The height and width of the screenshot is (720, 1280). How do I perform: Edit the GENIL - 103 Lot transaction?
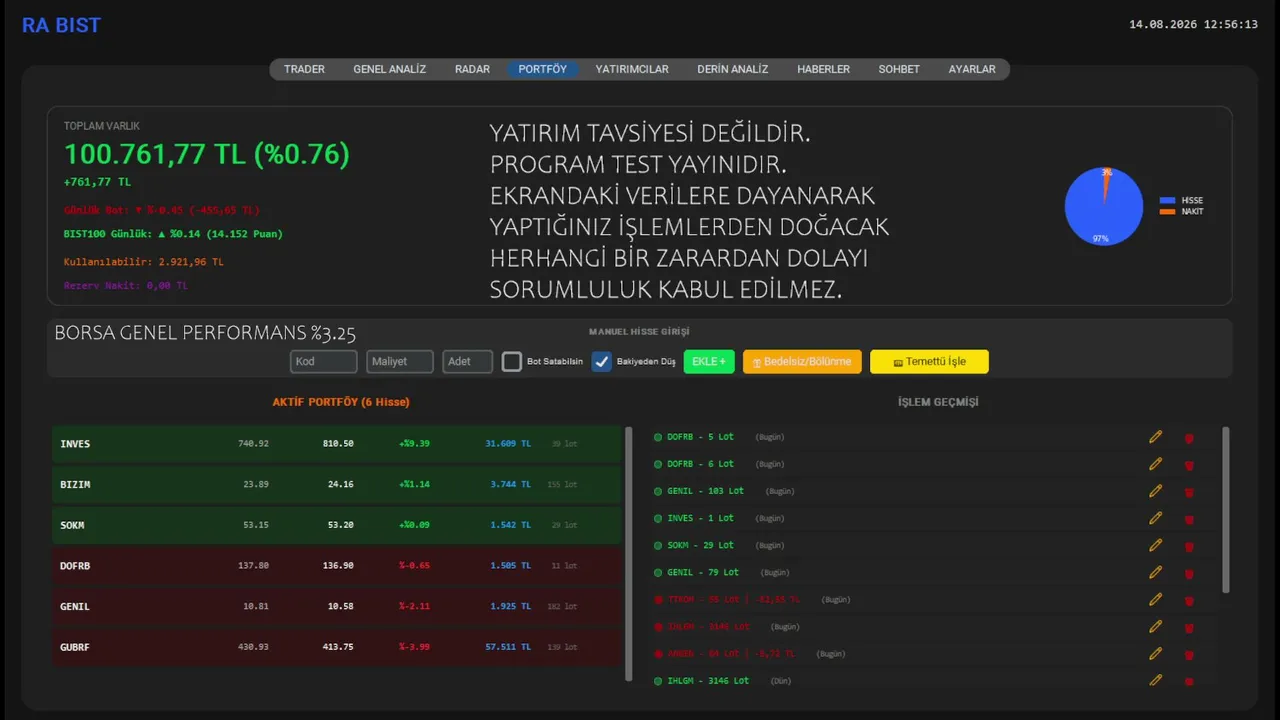click(x=1155, y=491)
